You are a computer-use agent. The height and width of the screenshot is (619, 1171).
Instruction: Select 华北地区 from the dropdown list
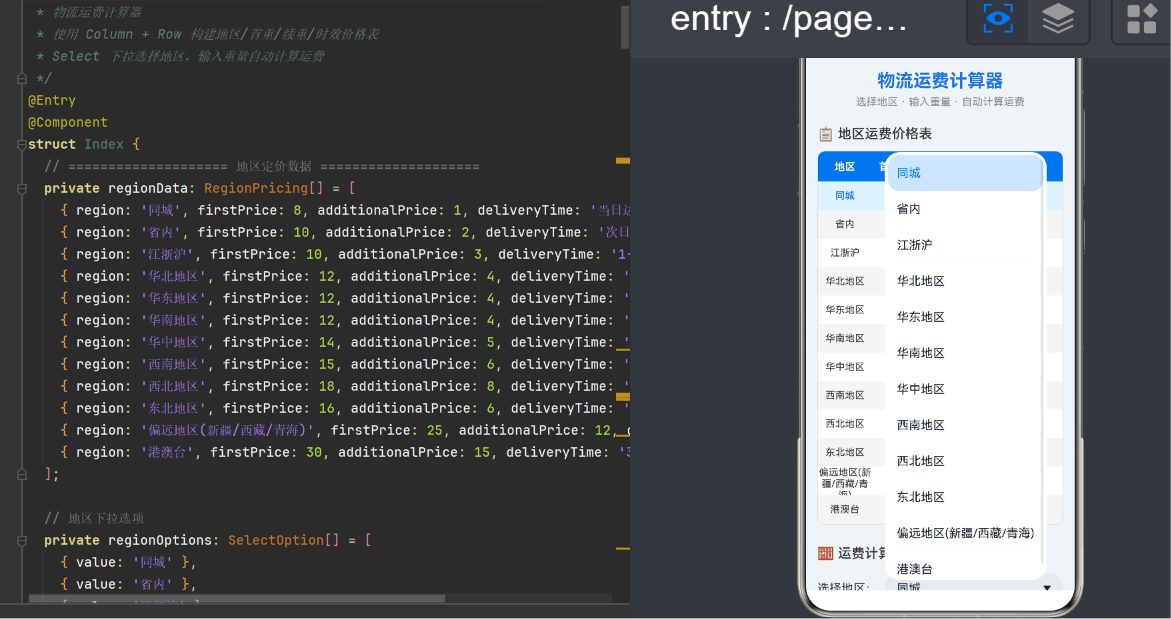point(964,281)
